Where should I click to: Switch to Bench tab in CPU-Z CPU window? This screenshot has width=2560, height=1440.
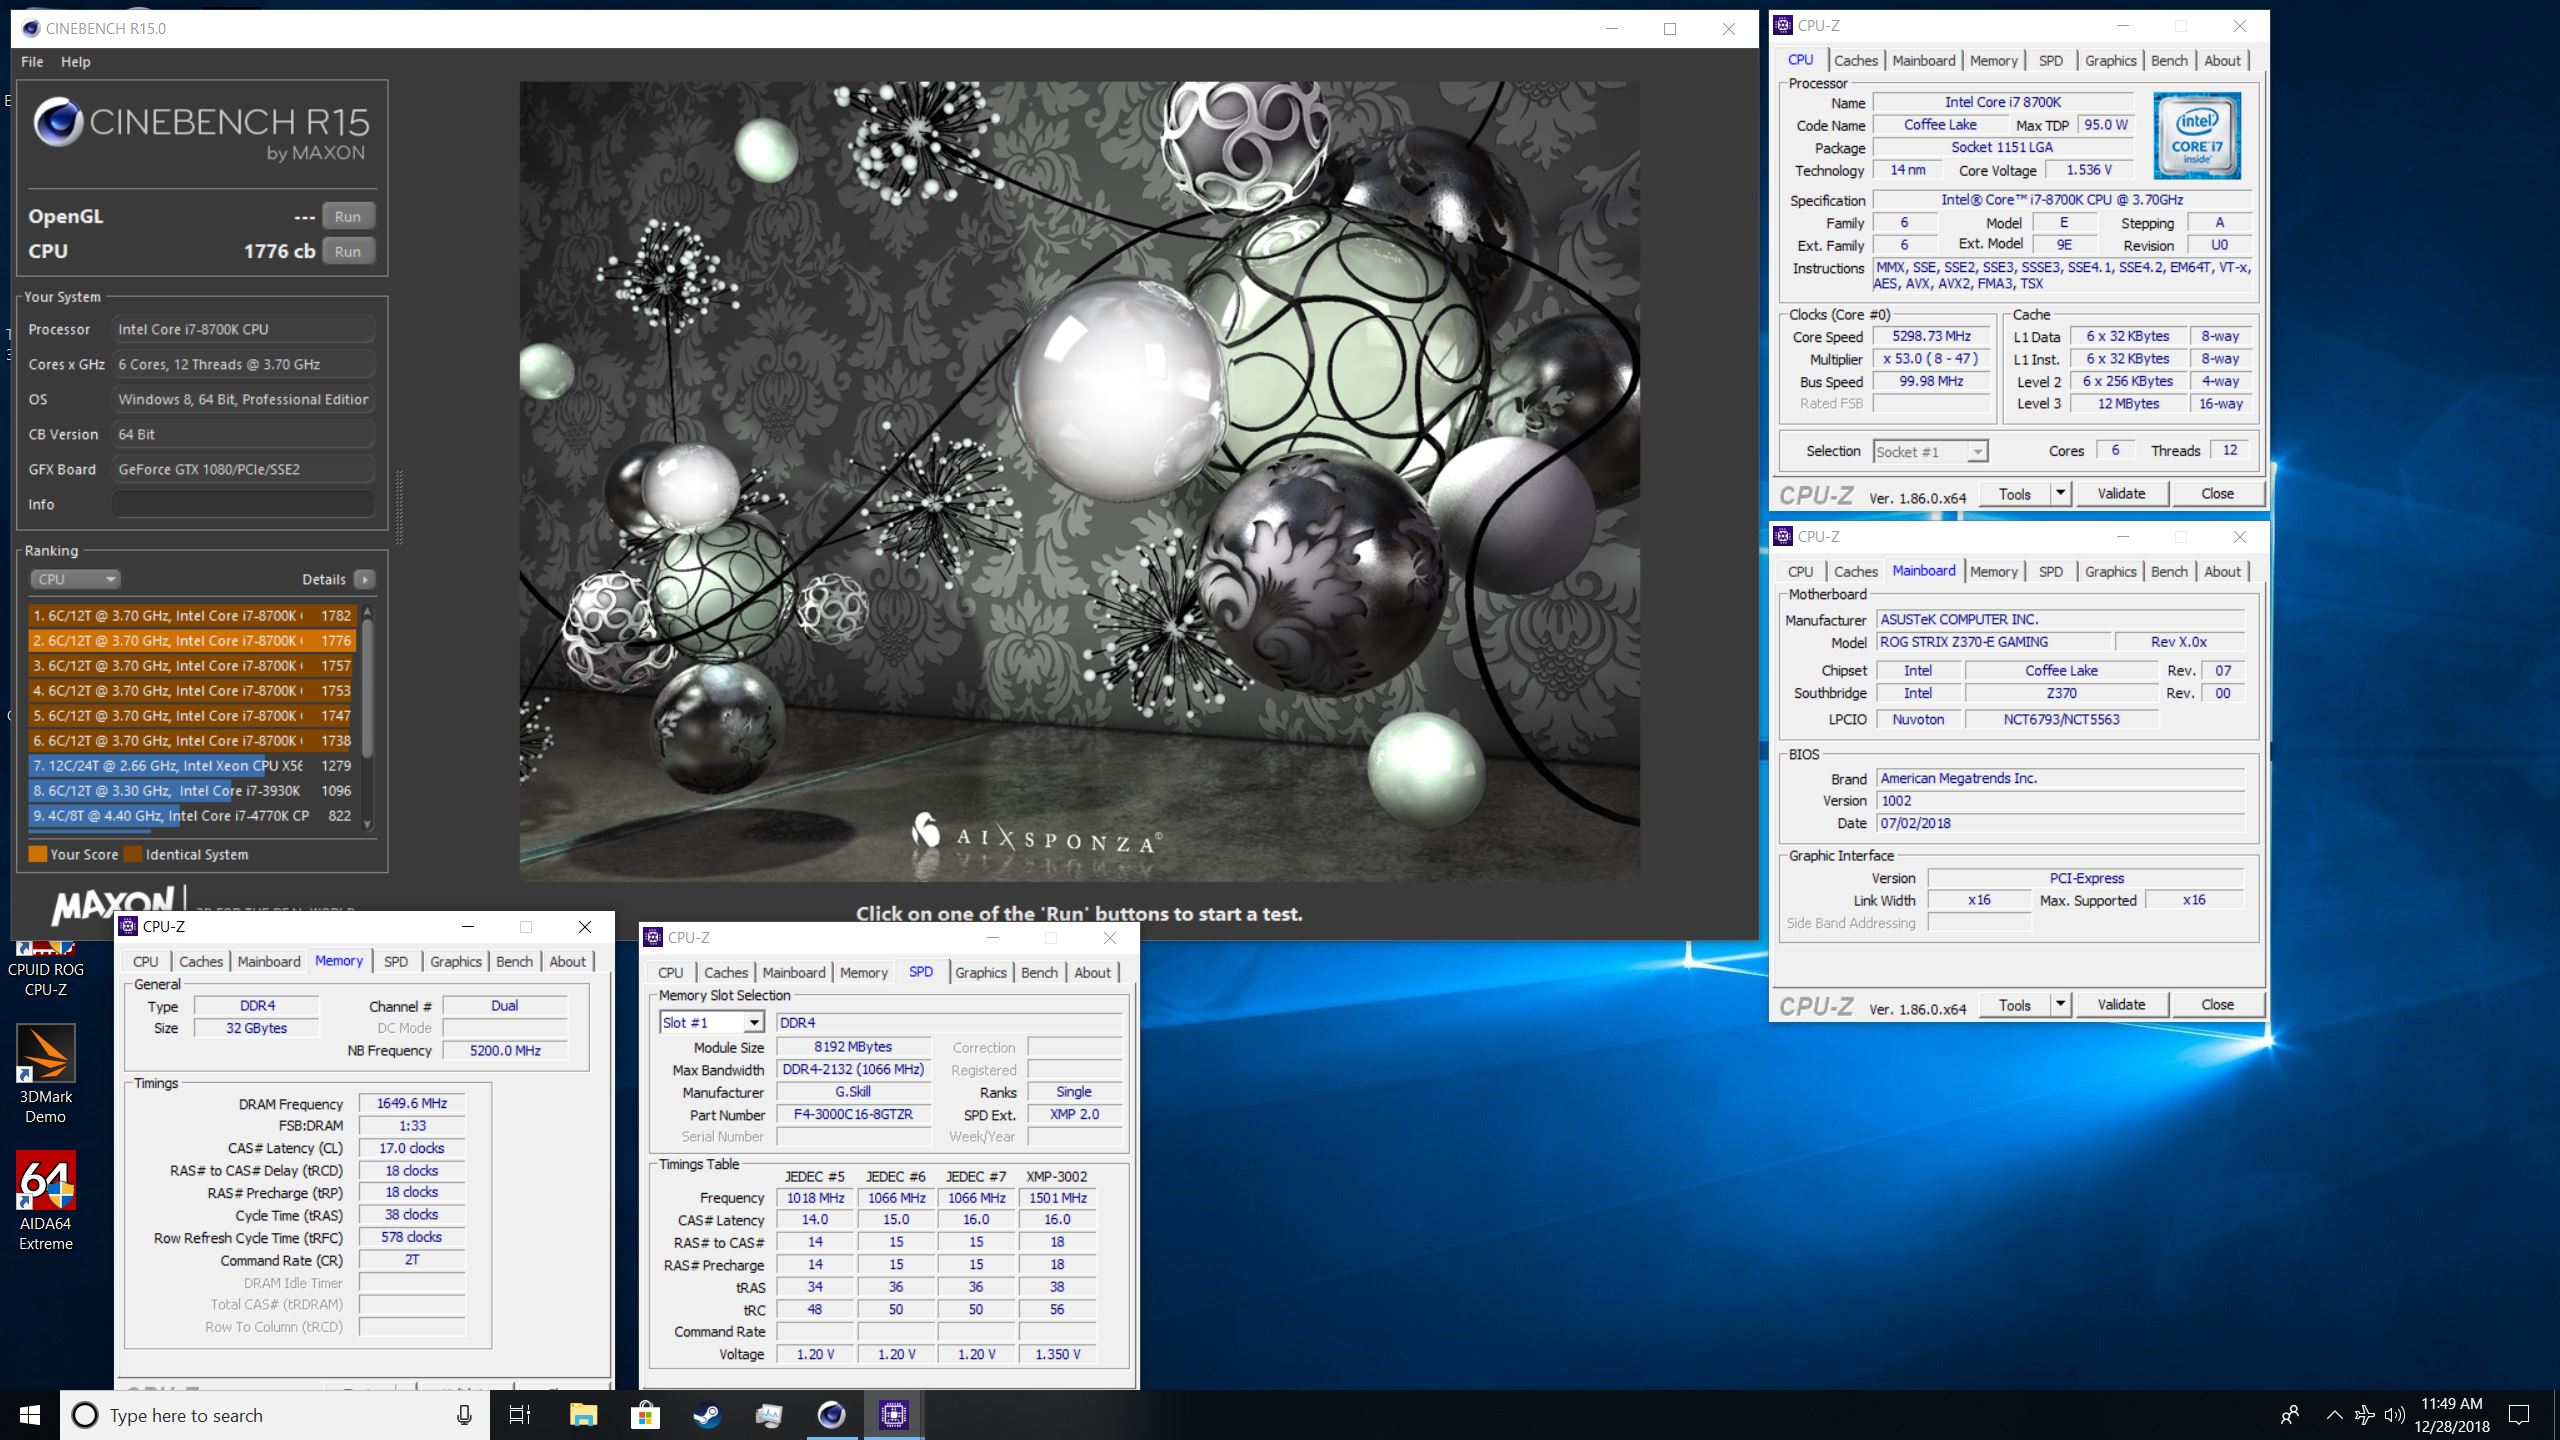pyautogui.click(x=2169, y=60)
